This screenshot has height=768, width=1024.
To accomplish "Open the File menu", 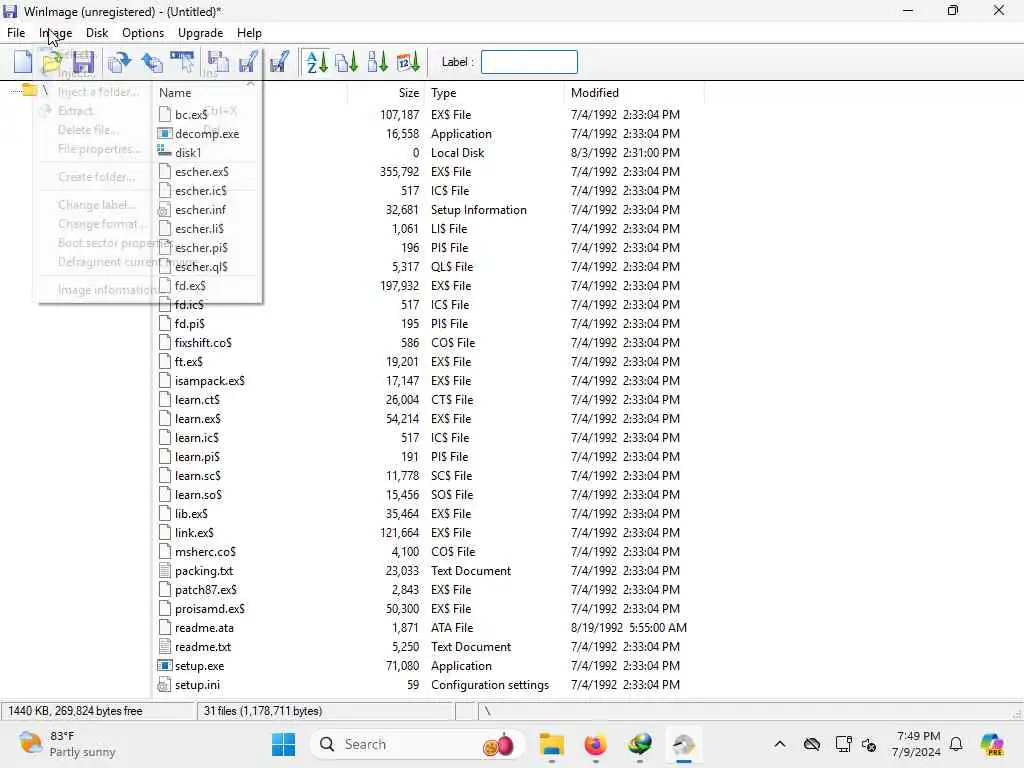I will tap(16, 33).
